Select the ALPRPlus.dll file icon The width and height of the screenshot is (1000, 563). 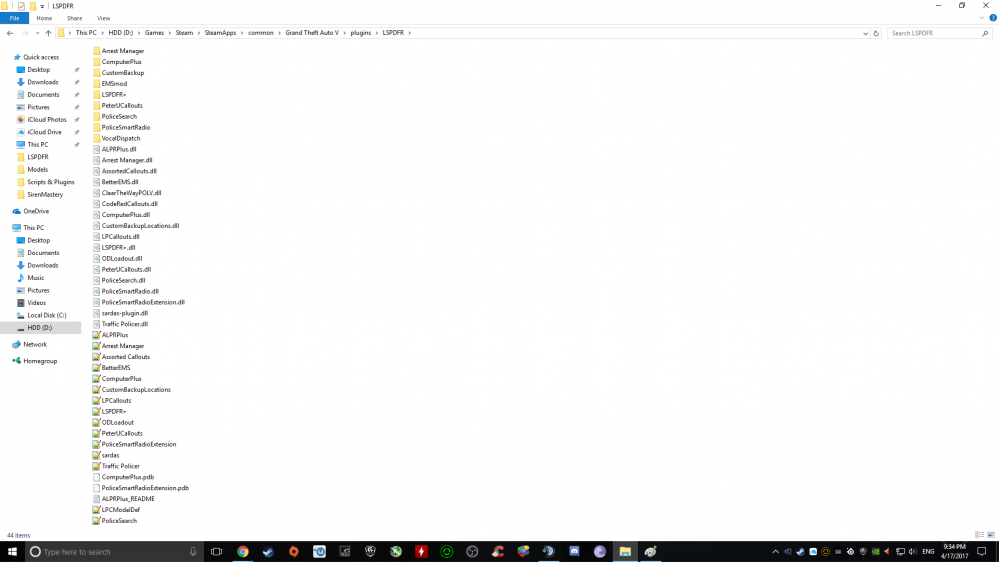click(x=96, y=149)
